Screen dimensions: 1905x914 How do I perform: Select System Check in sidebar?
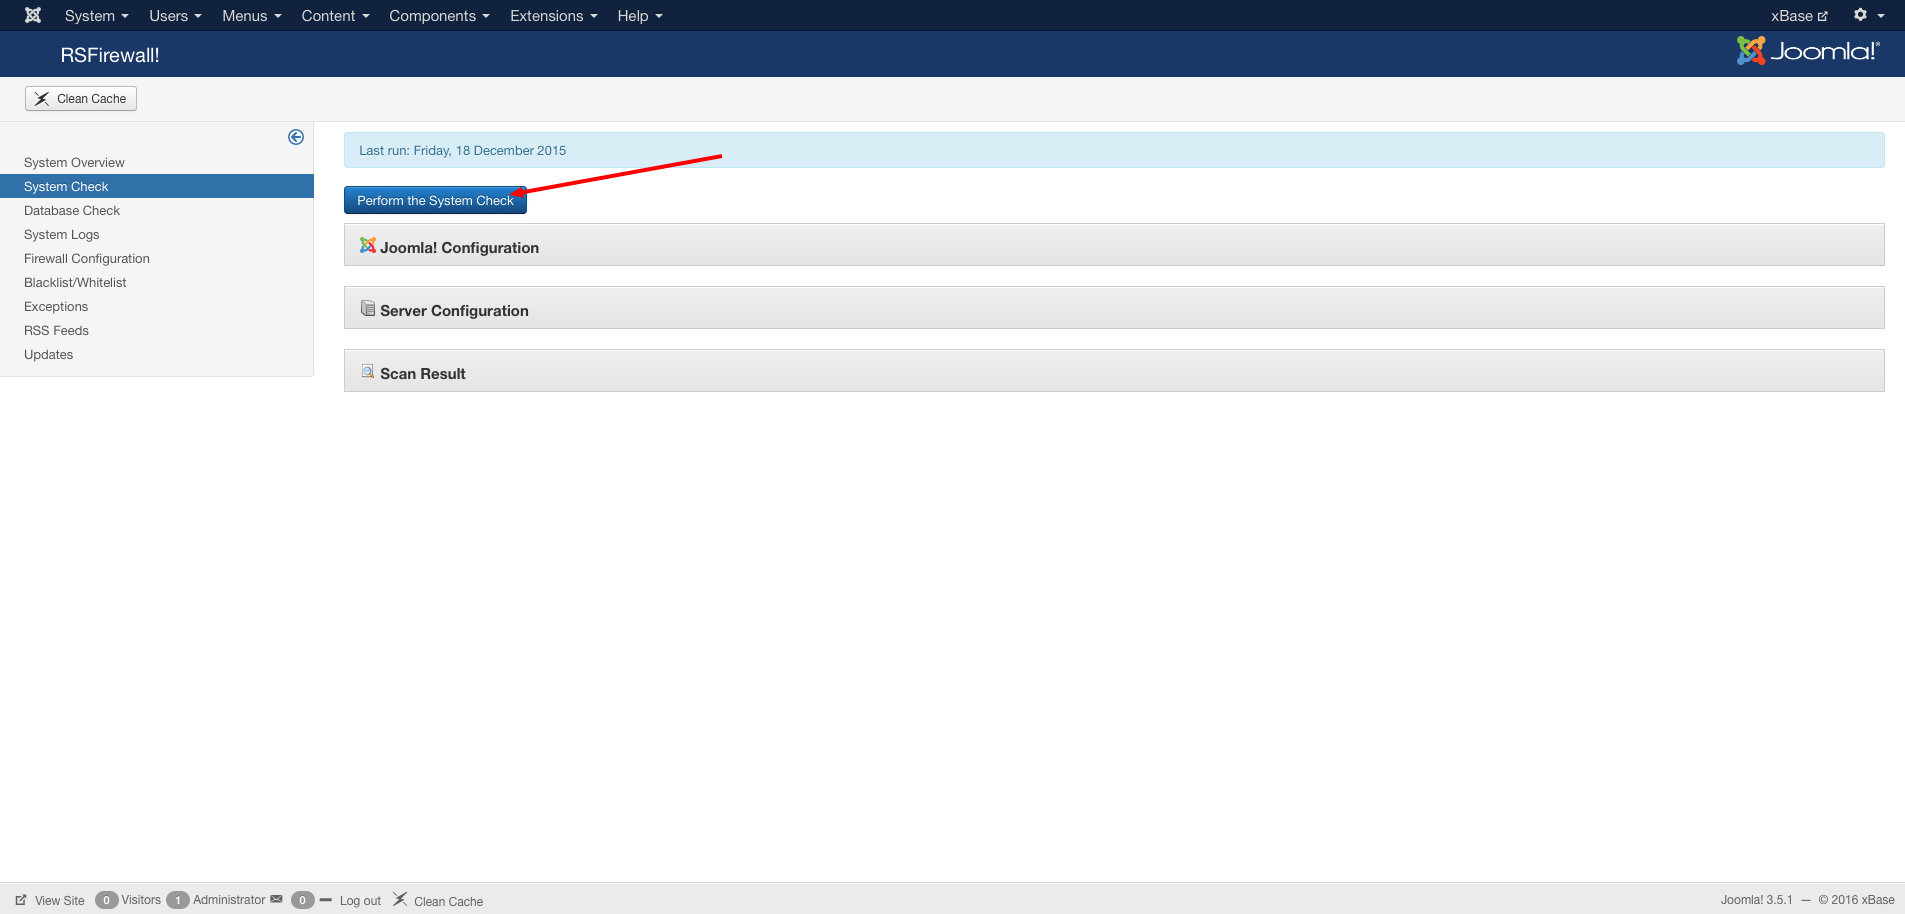157,186
